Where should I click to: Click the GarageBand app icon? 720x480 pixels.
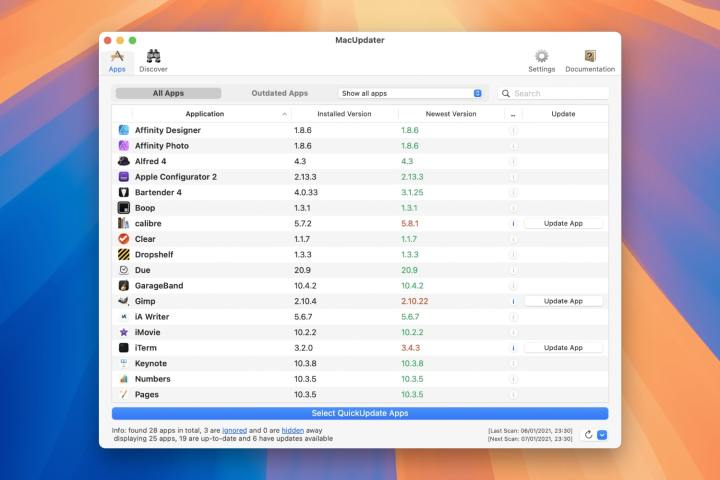(124, 285)
